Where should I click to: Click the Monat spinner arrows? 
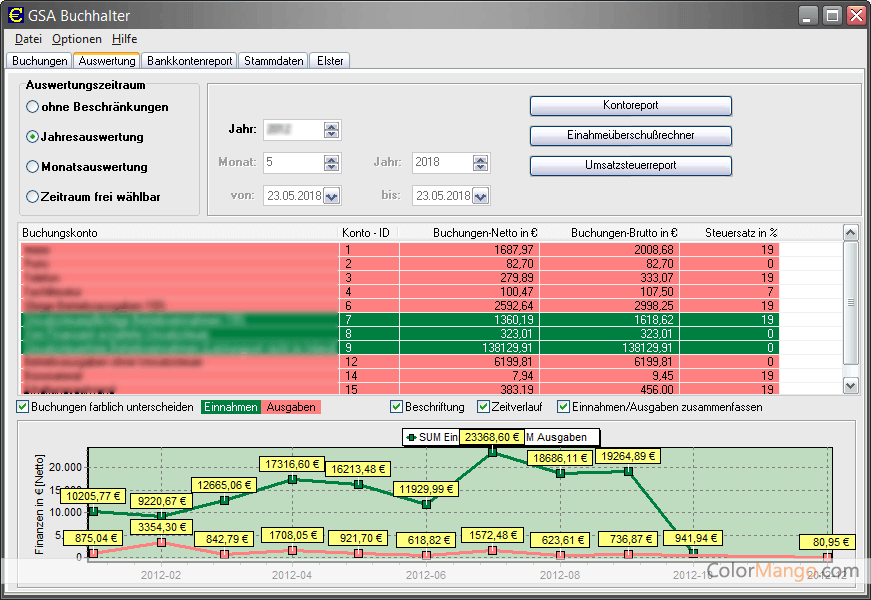[332, 163]
